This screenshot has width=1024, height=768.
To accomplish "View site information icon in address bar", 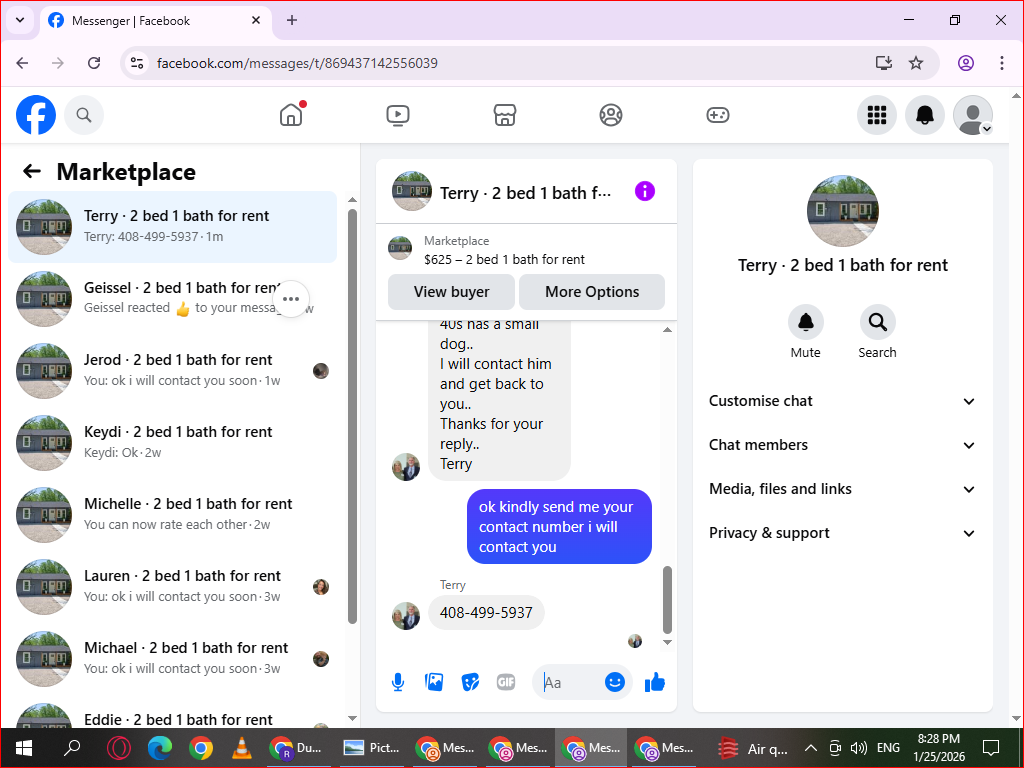I will point(136,63).
